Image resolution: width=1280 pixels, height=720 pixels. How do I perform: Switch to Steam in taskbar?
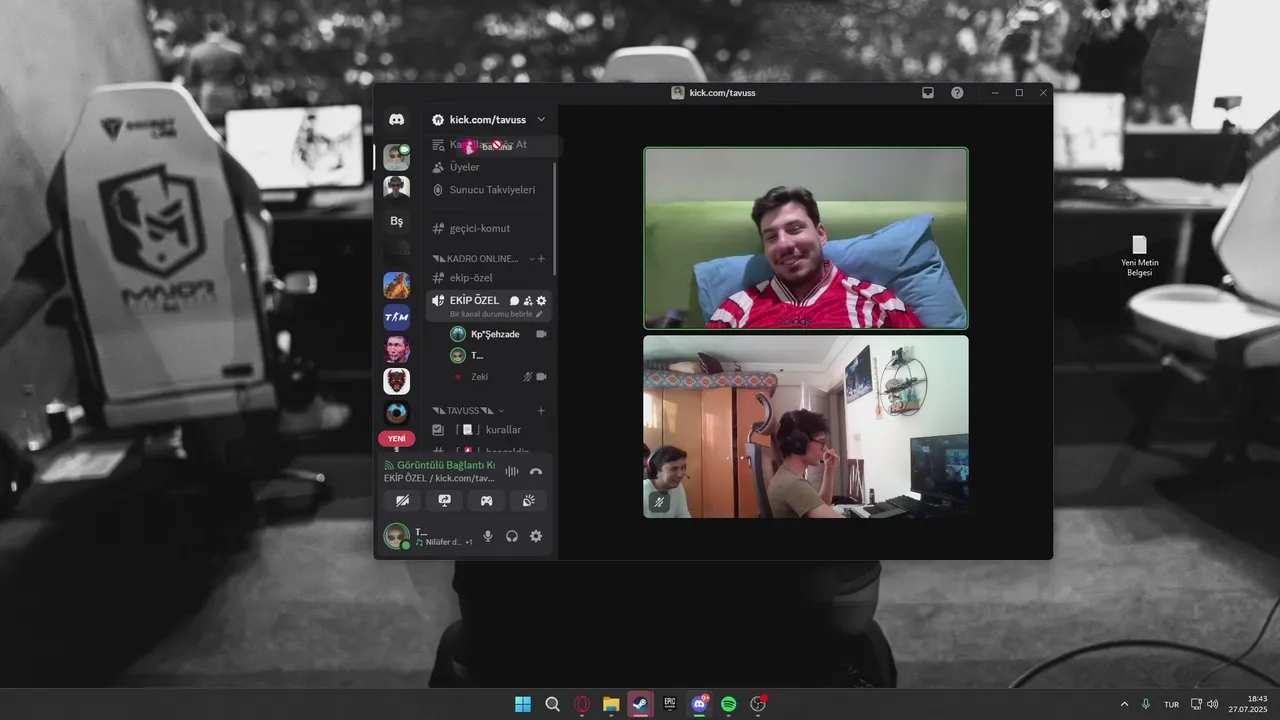coord(640,704)
